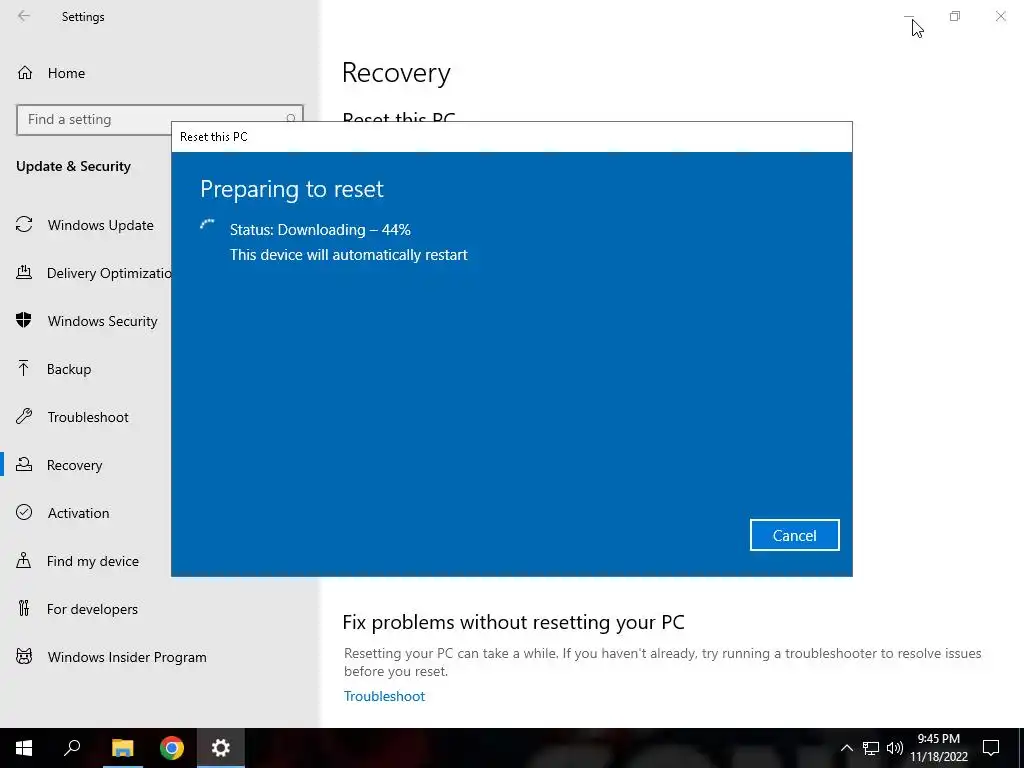Launch Google Chrome from taskbar
Viewport: 1024px width, 768px height.
click(172, 748)
